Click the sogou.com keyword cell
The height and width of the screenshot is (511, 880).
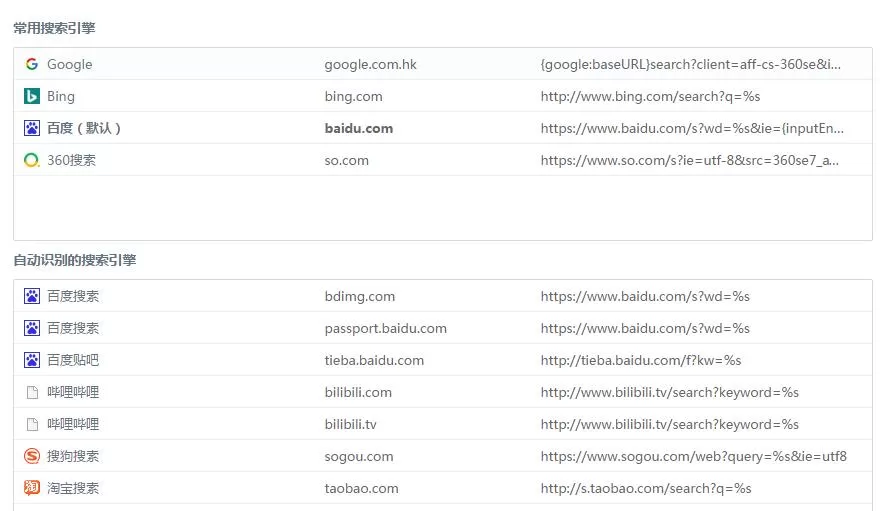359,457
